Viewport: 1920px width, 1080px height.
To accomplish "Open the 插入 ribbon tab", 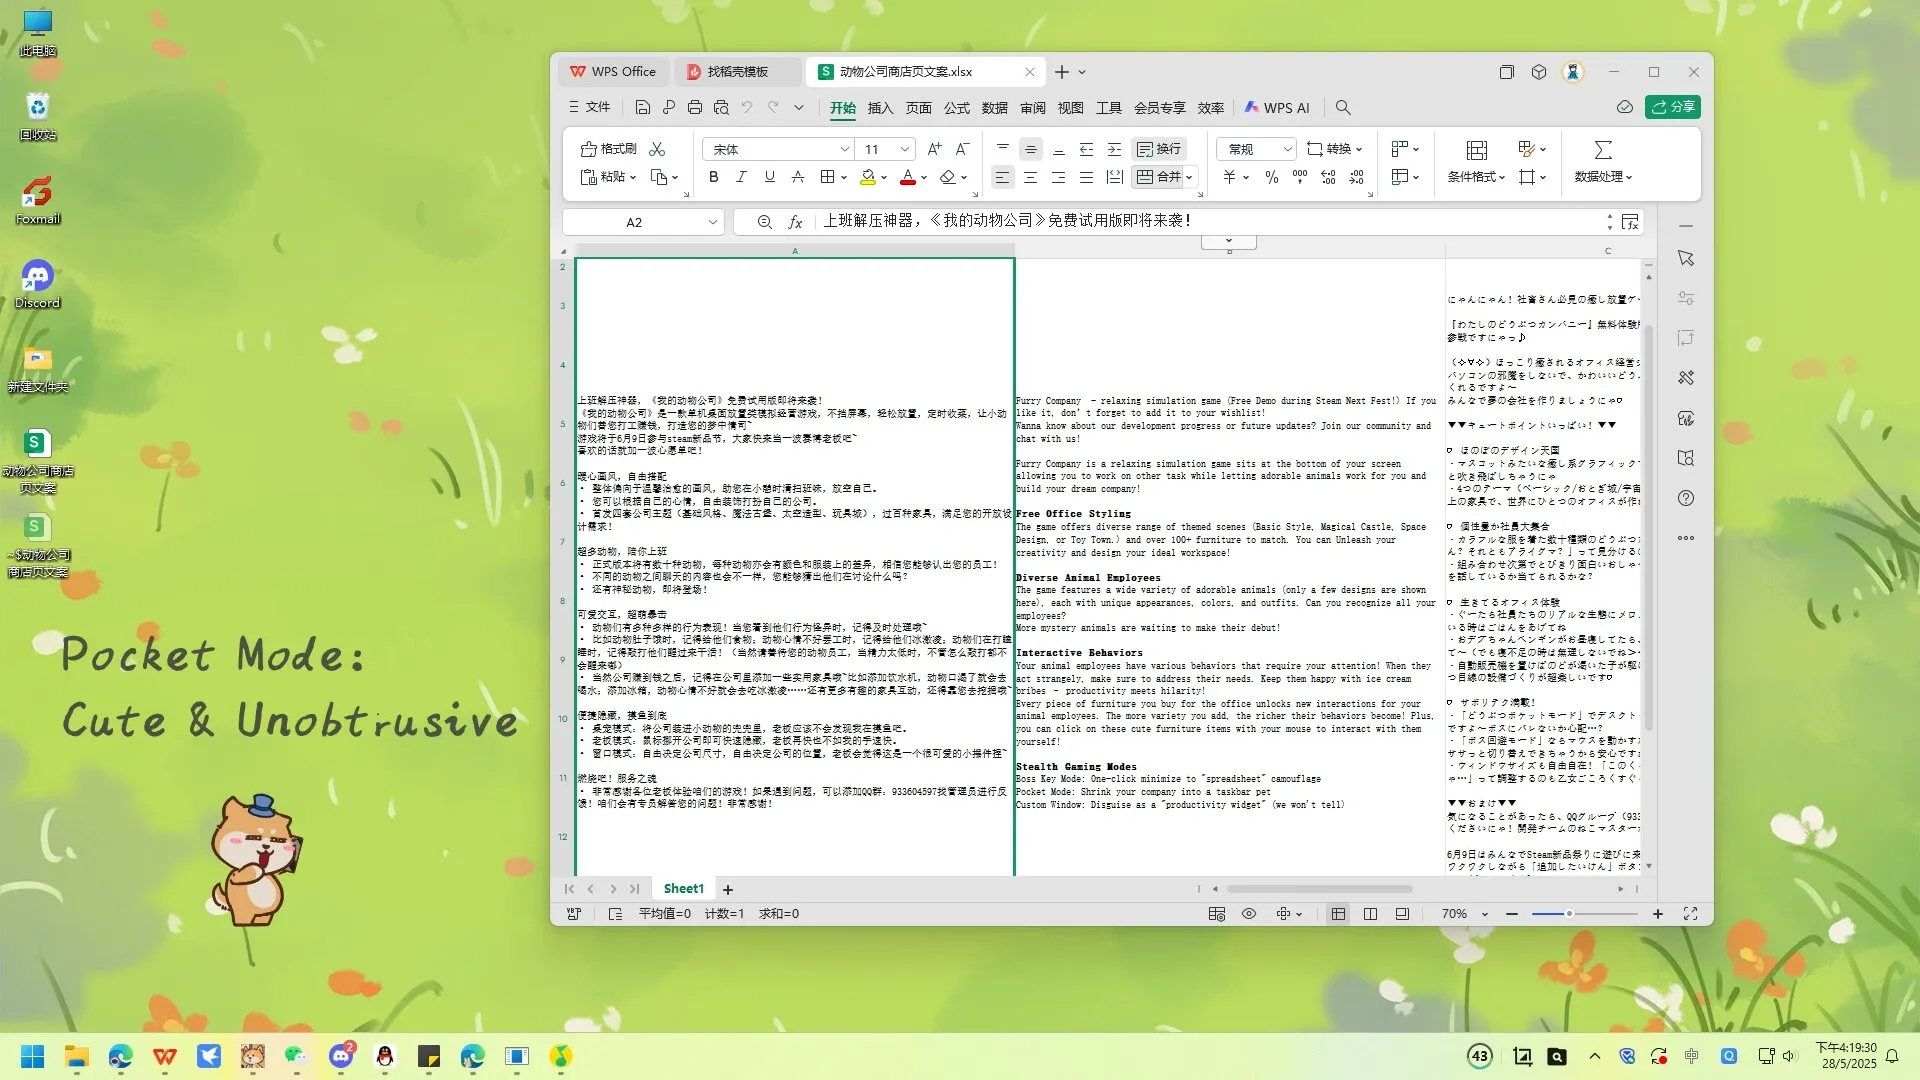I will tap(880, 108).
